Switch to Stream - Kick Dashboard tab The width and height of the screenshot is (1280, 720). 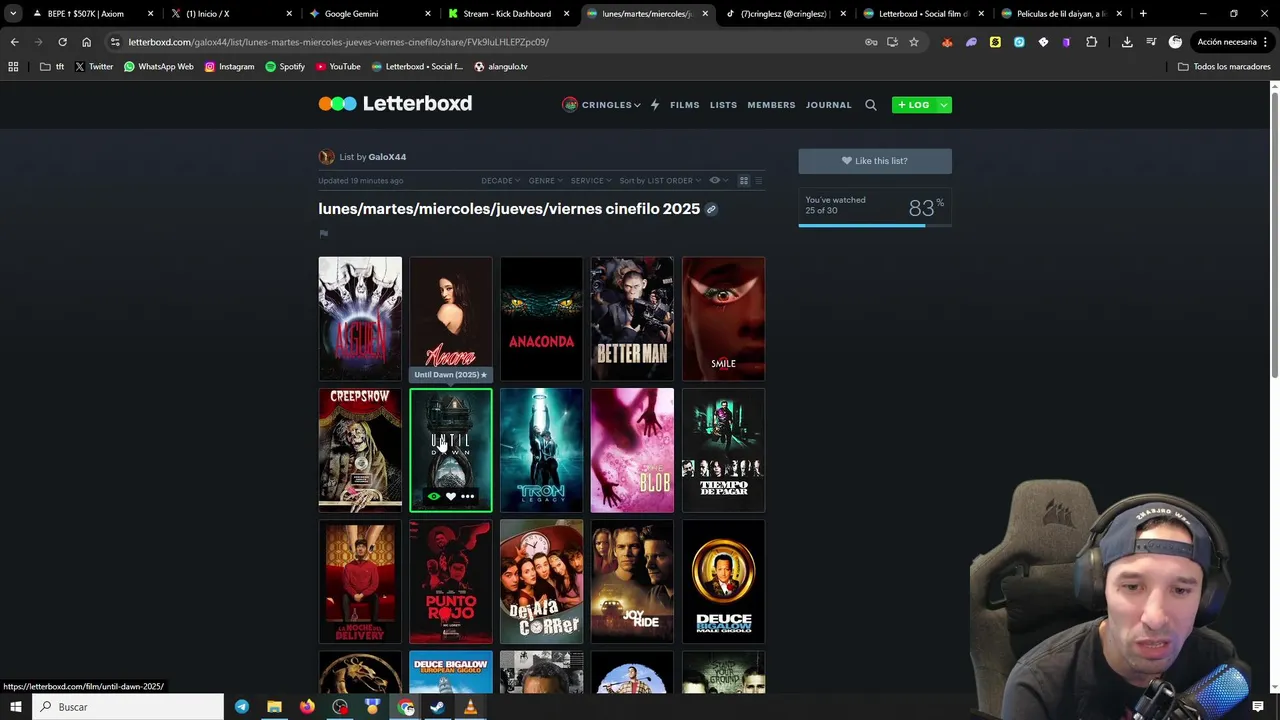(508, 14)
